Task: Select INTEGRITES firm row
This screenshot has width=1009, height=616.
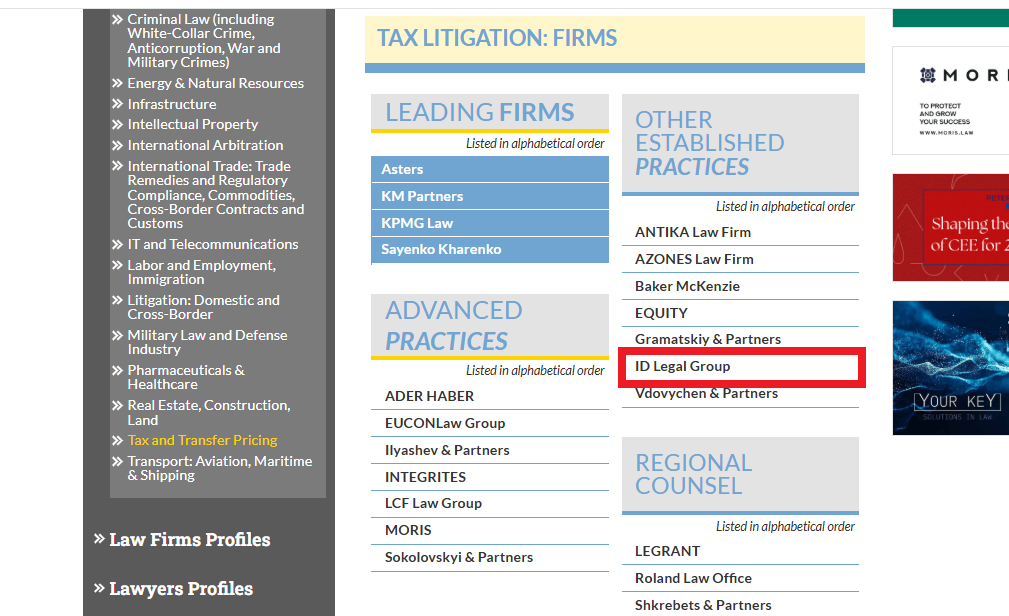Action: (490, 477)
